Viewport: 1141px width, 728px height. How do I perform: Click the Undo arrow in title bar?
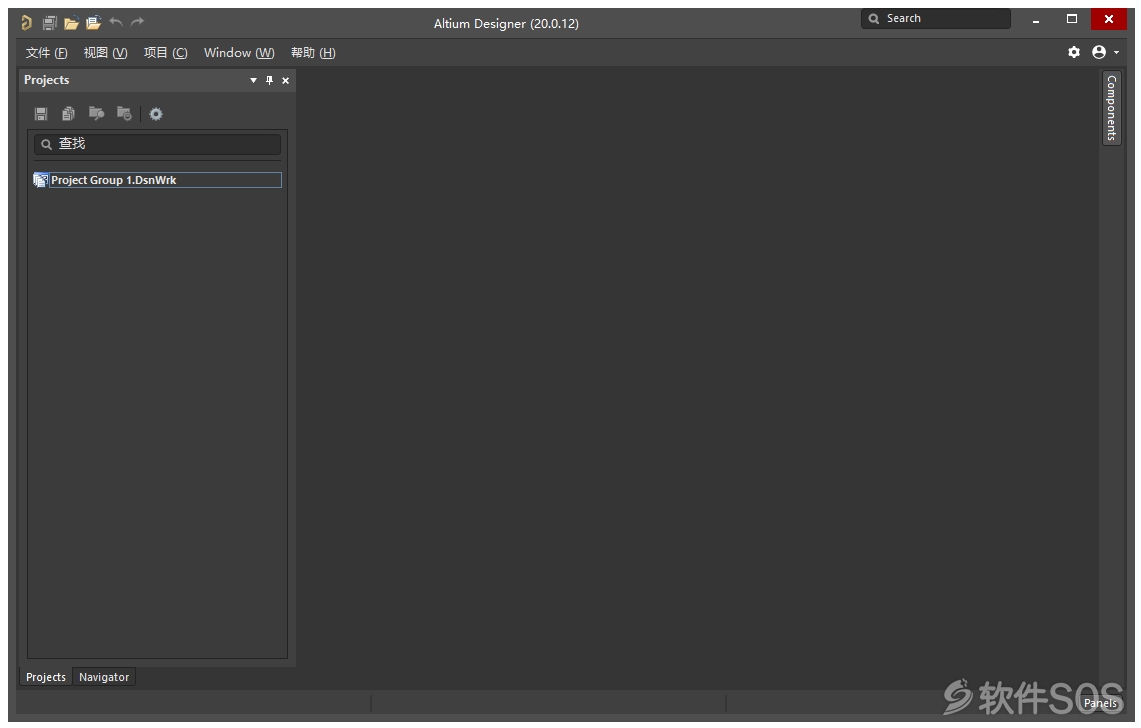[x=116, y=22]
